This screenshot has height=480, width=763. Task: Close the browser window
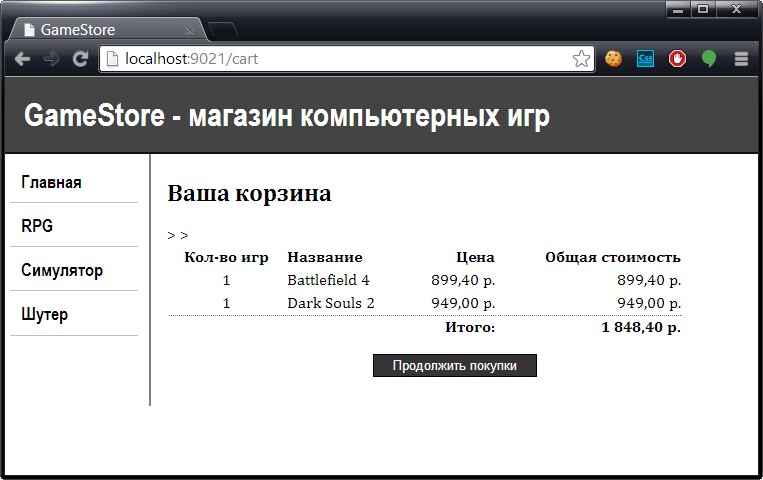pos(736,9)
